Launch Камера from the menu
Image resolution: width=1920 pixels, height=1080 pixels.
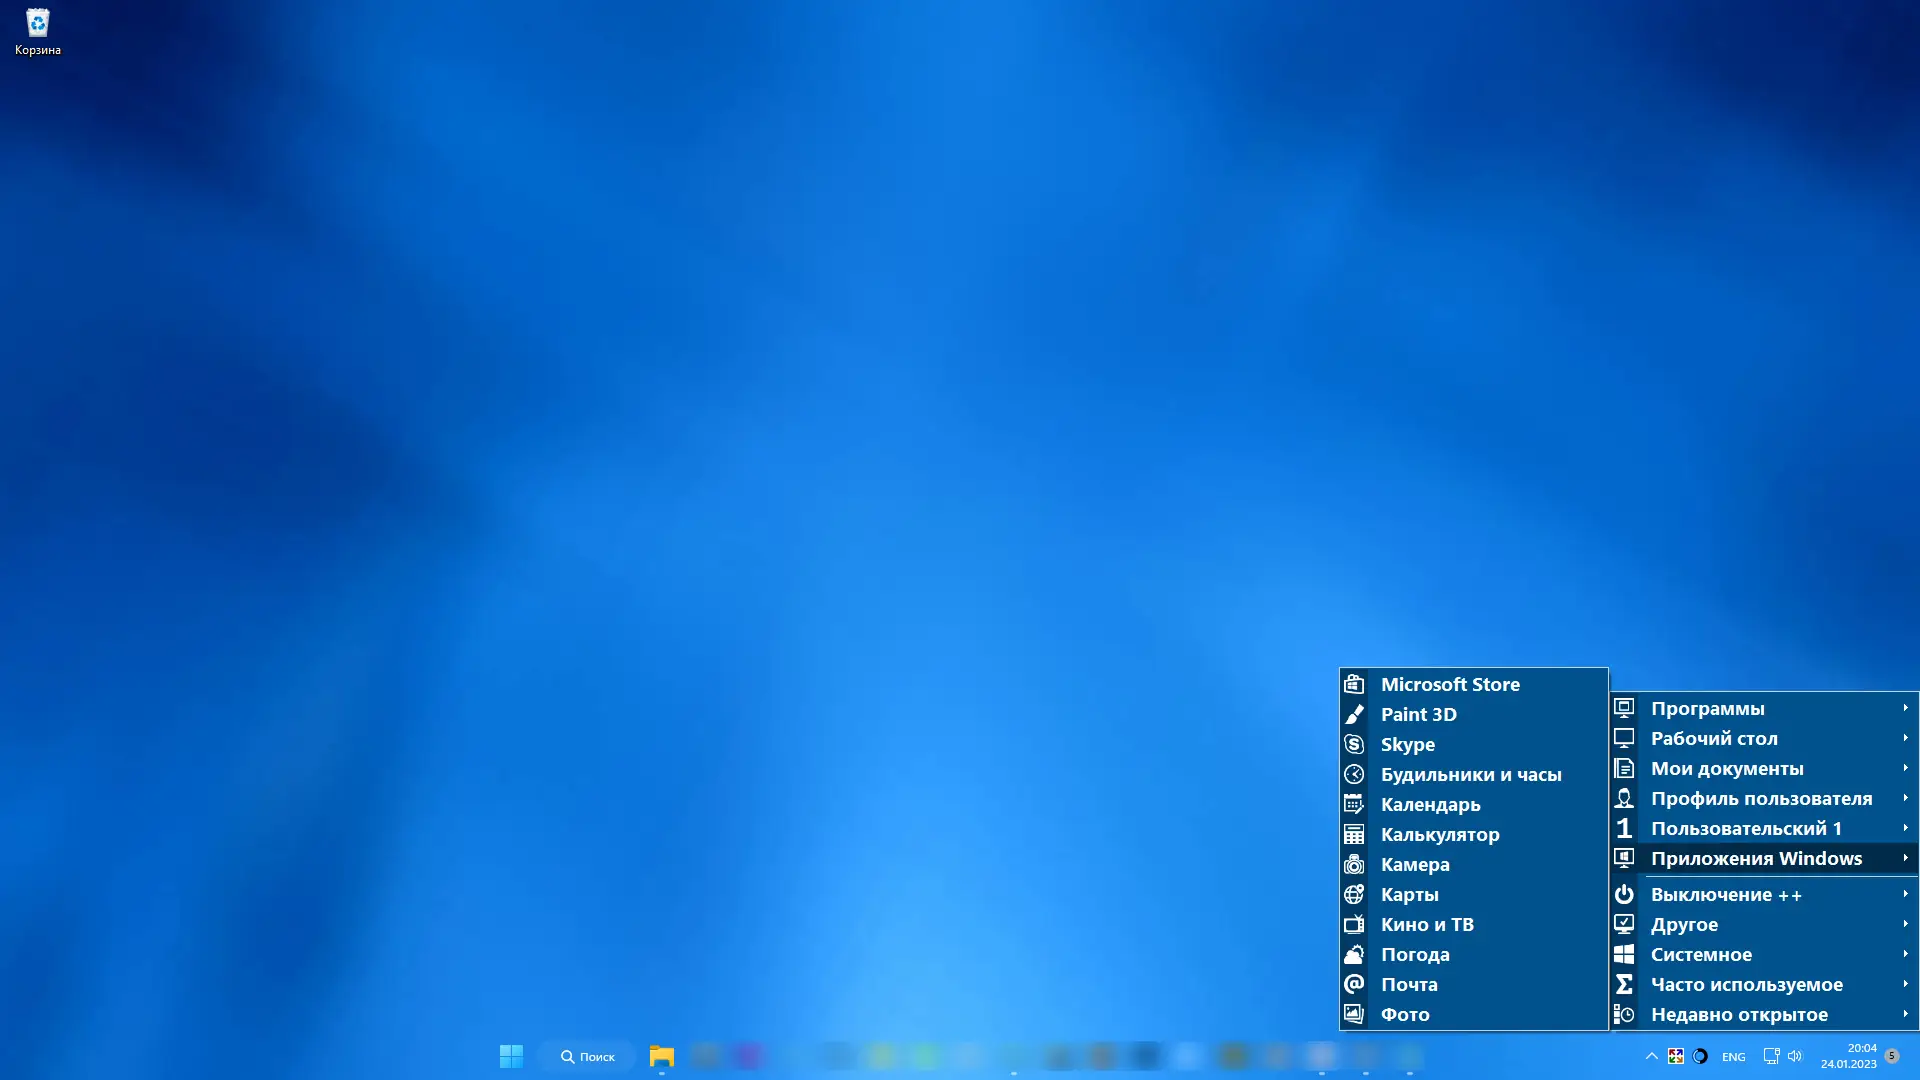click(x=1414, y=865)
